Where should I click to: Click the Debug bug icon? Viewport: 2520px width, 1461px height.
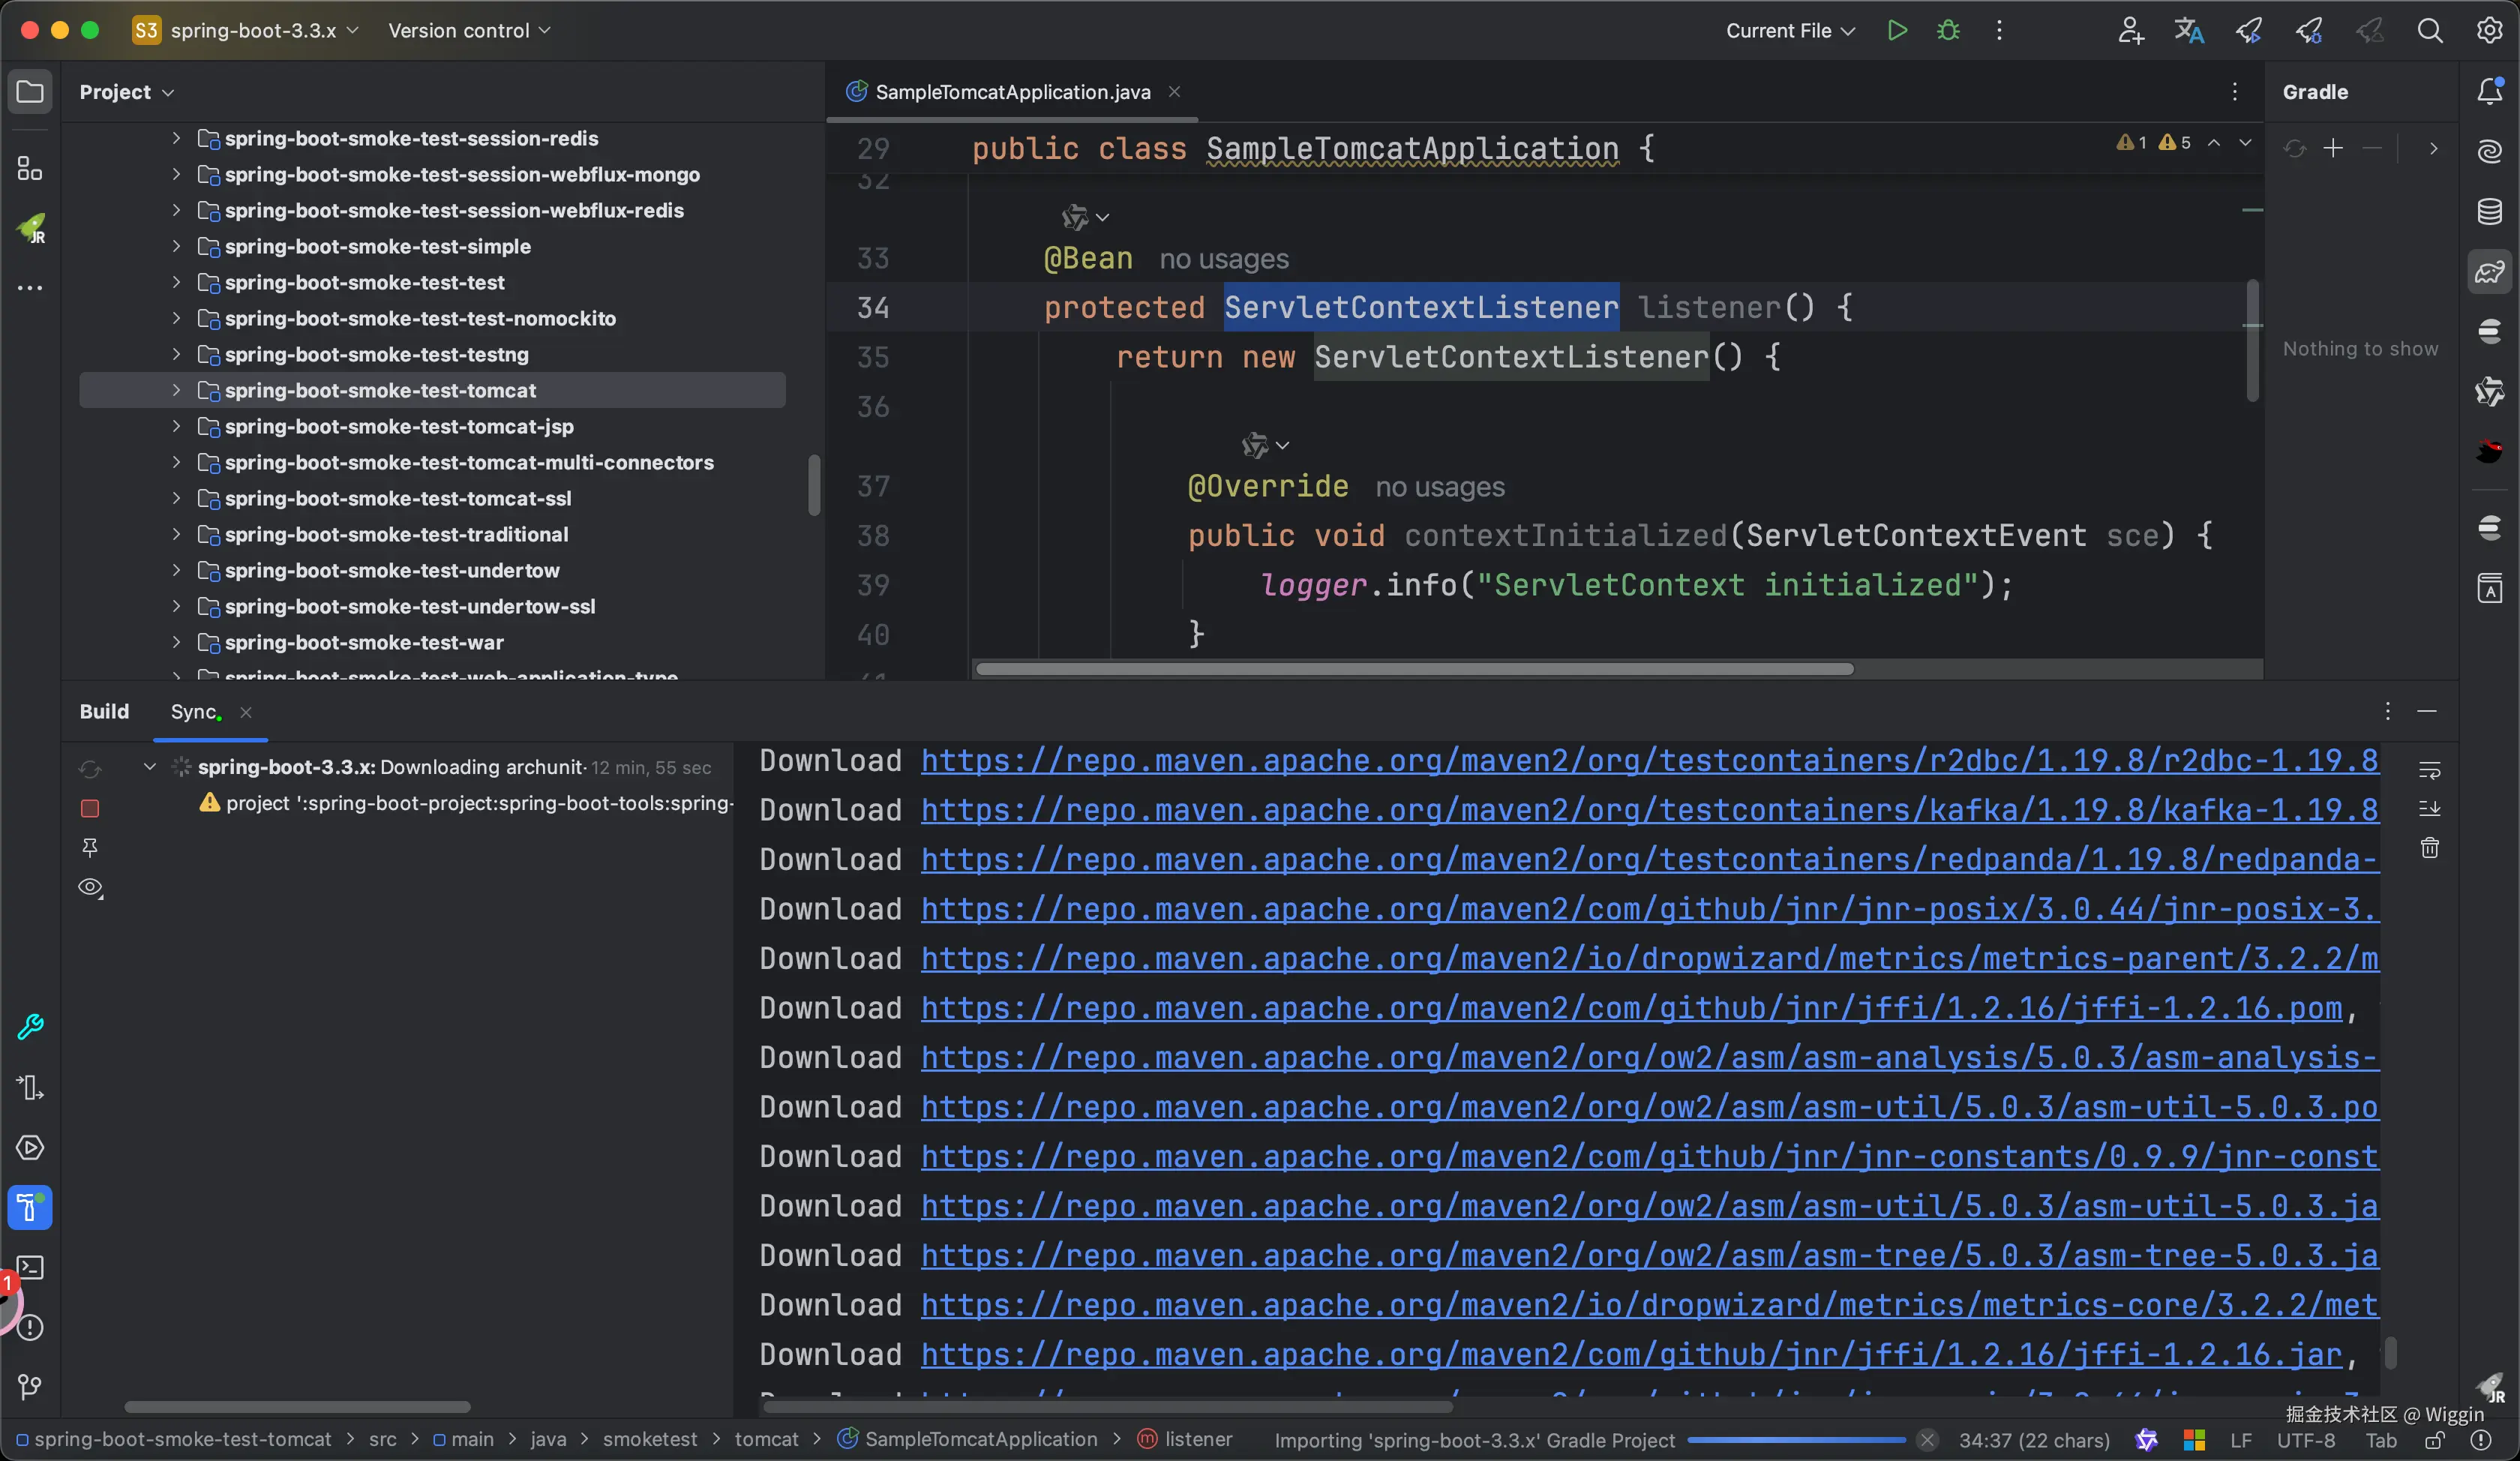pyautogui.click(x=1947, y=30)
